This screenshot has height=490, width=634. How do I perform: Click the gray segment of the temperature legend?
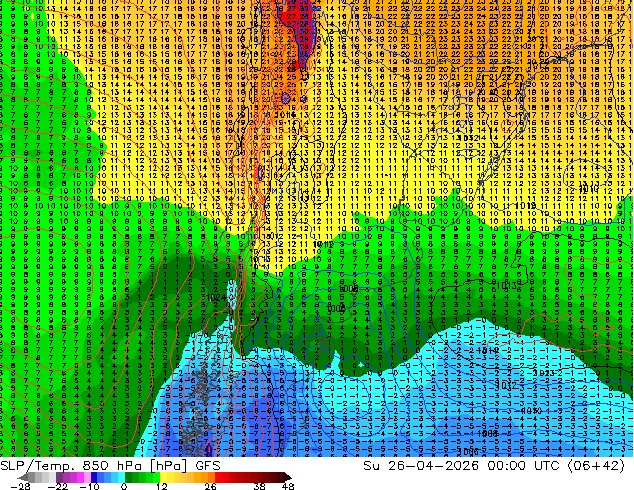36,477
